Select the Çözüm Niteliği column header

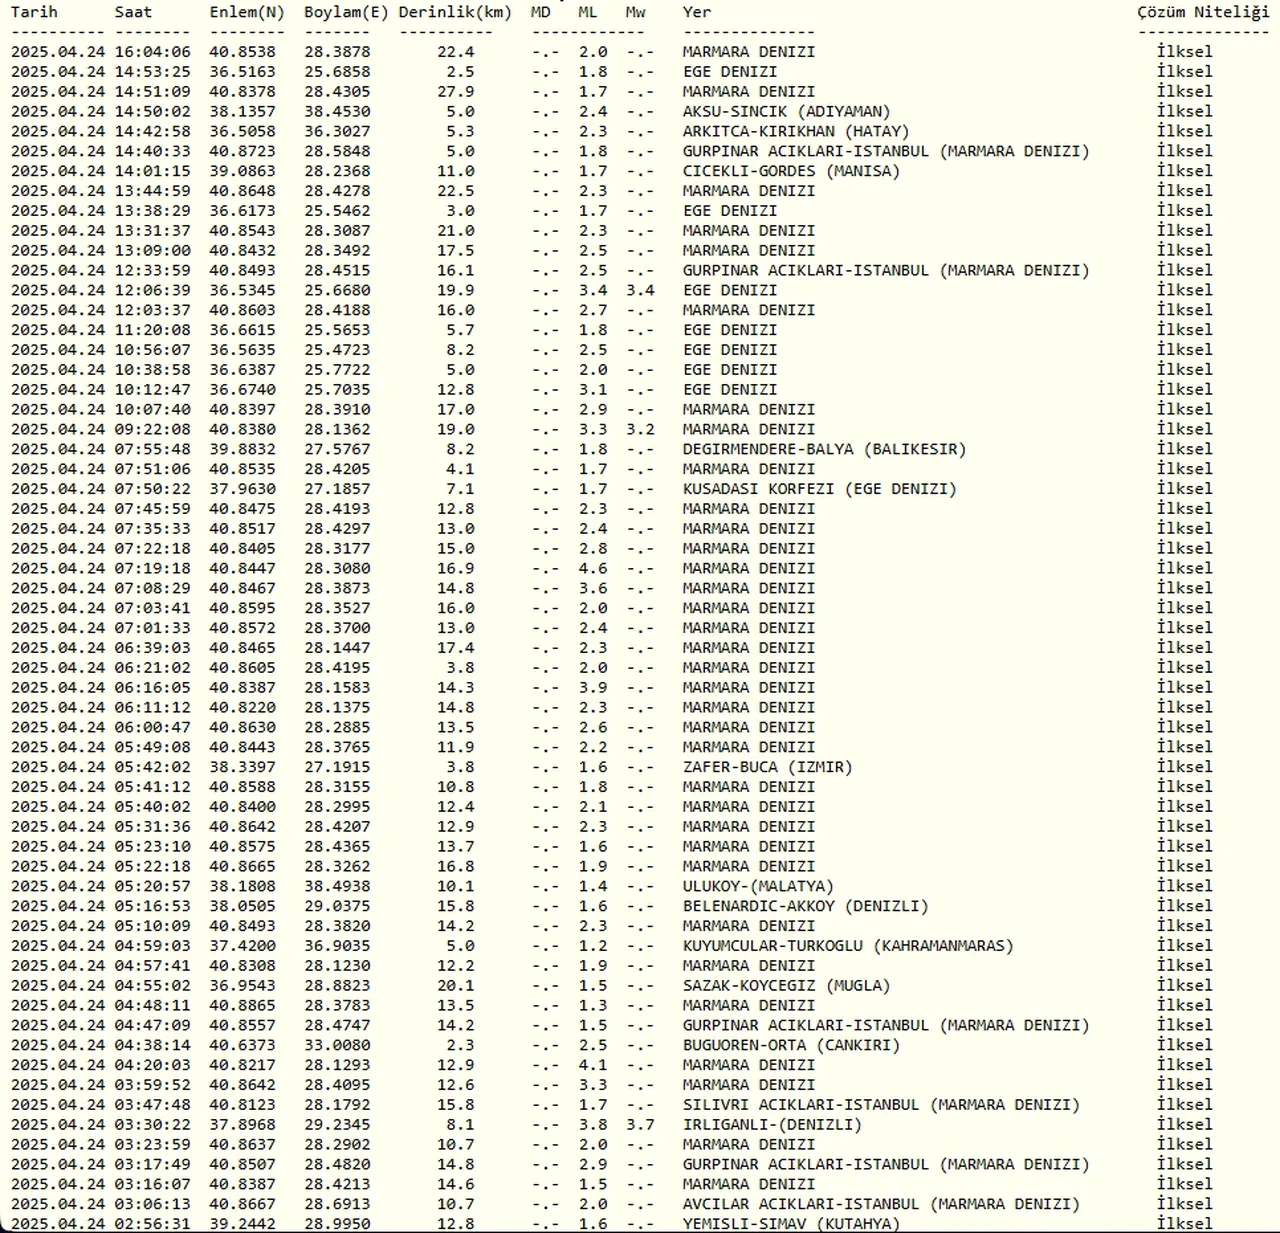click(x=1203, y=12)
